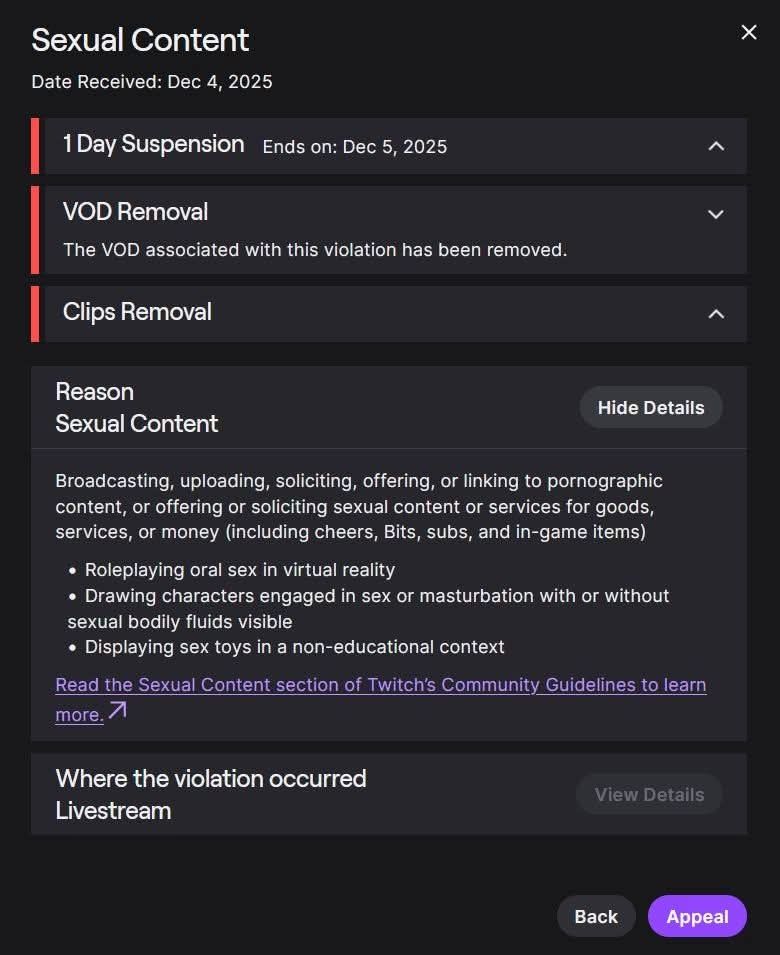This screenshot has width=780, height=955.
Task: Close the Sexual Content dialog
Action: pyautogui.click(x=749, y=32)
